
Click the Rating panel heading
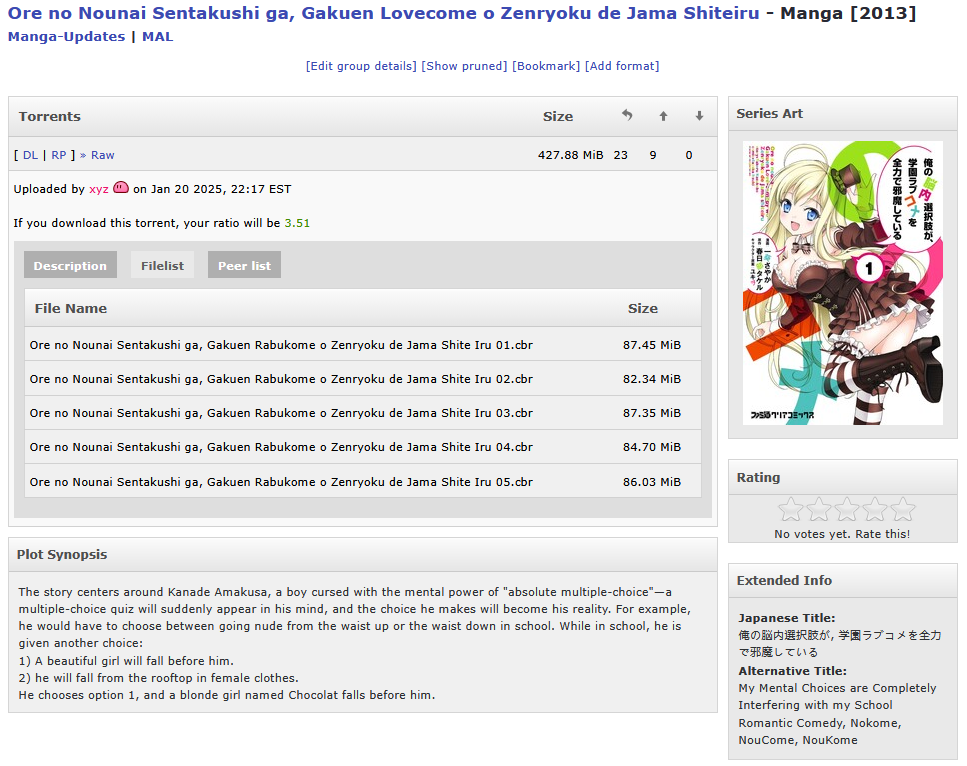pos(759,477)
